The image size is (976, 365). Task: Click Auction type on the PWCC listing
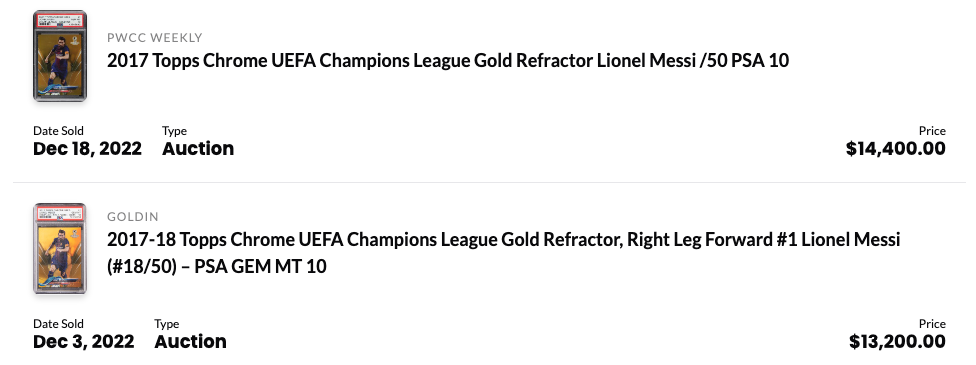point(198,149)
